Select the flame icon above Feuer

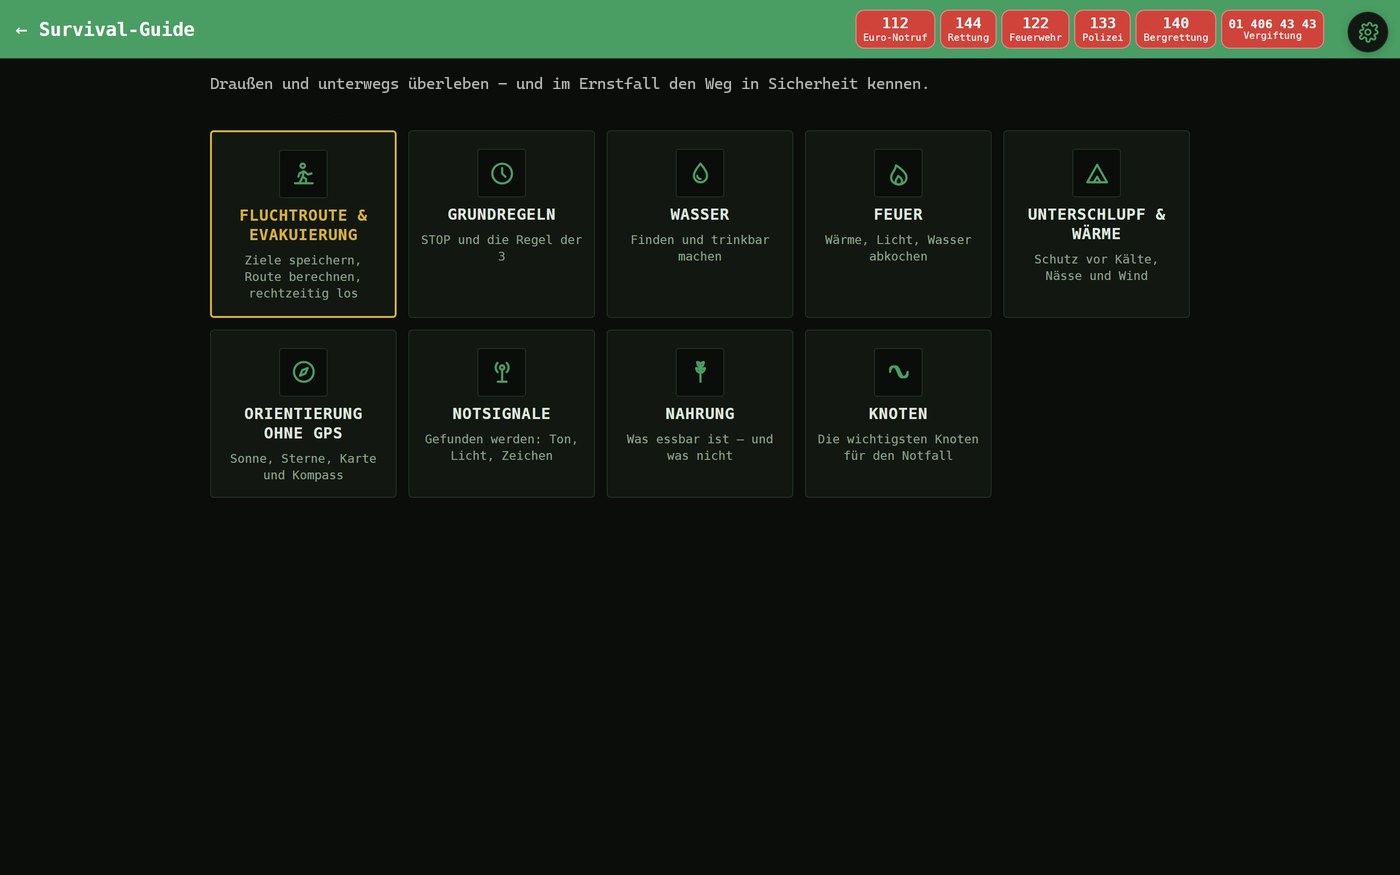click(898, 173)
